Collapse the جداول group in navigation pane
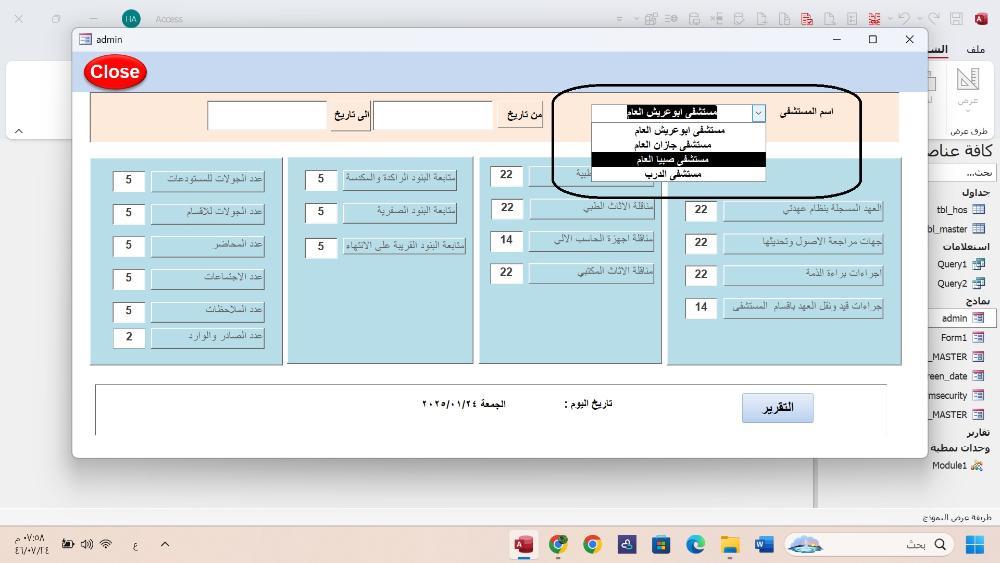1000x563 pixels. [x=975, y=192]
